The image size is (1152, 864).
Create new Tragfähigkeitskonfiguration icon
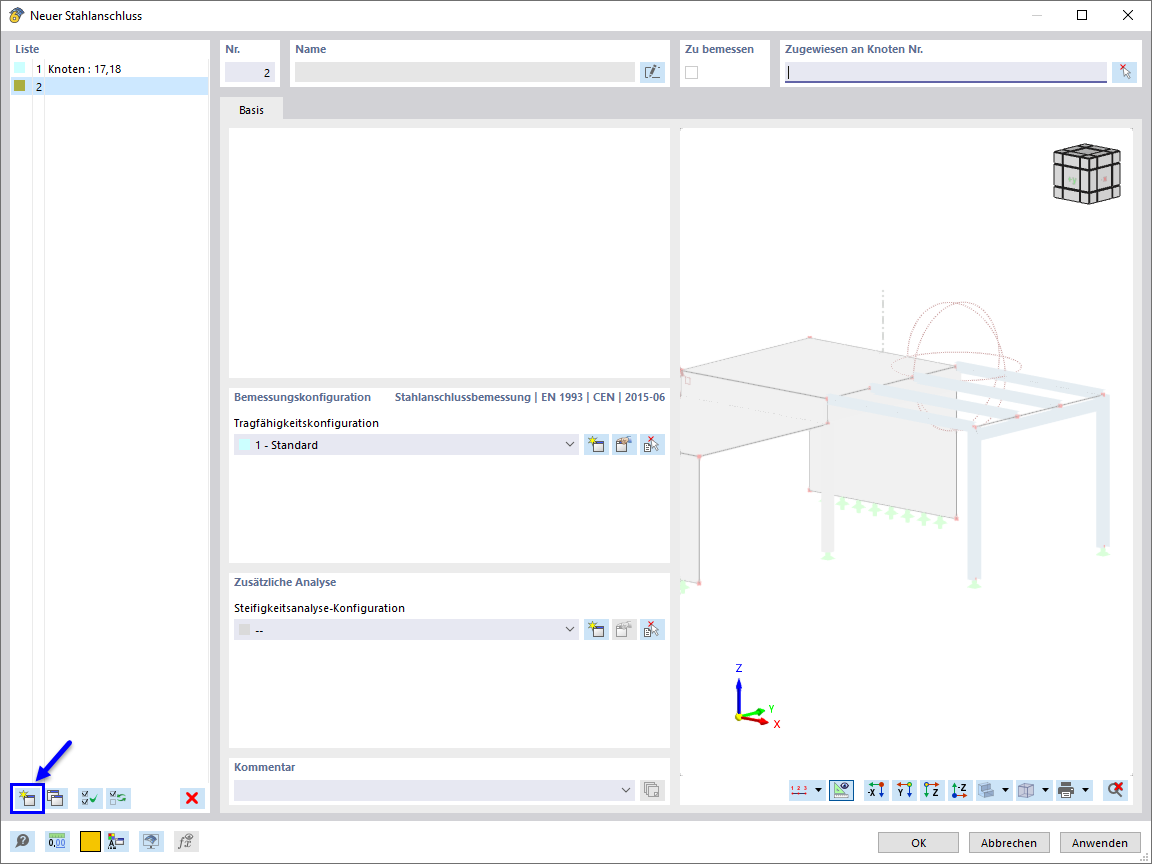click(x=596, y=444)
